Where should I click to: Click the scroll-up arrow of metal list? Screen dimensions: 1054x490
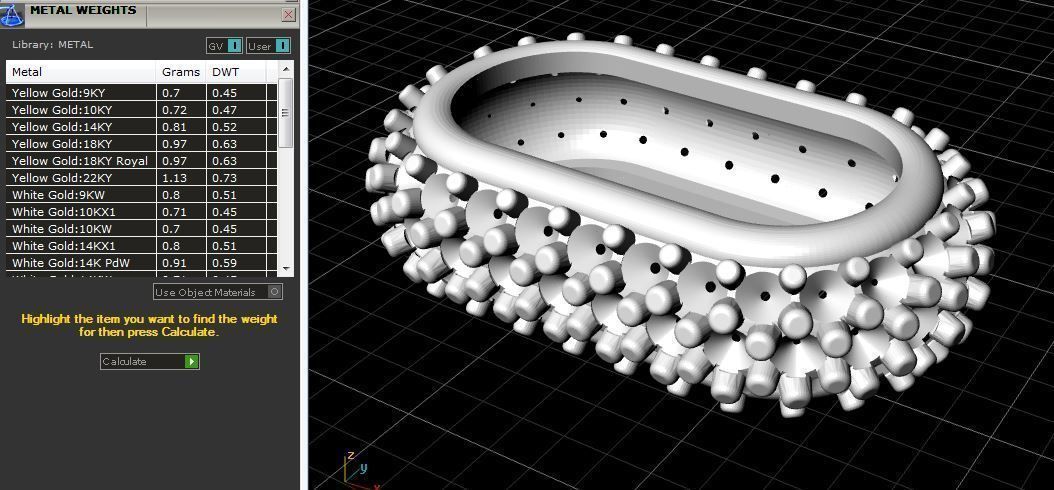tap(285, 69)
